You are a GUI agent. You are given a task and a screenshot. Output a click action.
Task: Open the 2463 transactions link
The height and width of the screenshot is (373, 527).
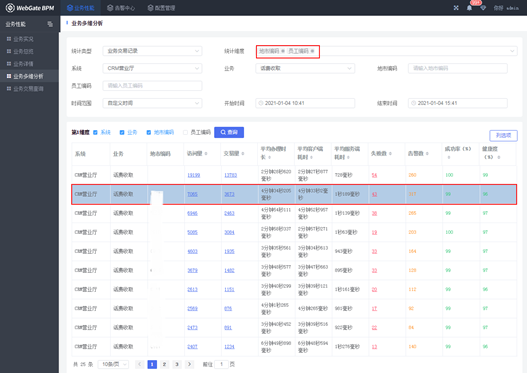(x=229, y=213)
